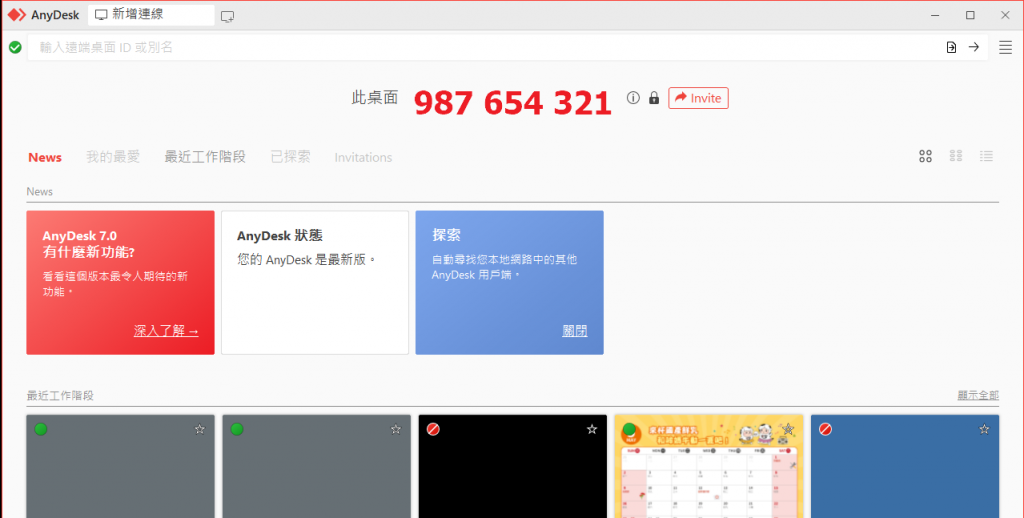Open the 已探索 tab
This screenshot has height=518, width=1024.
pos(291,157)
